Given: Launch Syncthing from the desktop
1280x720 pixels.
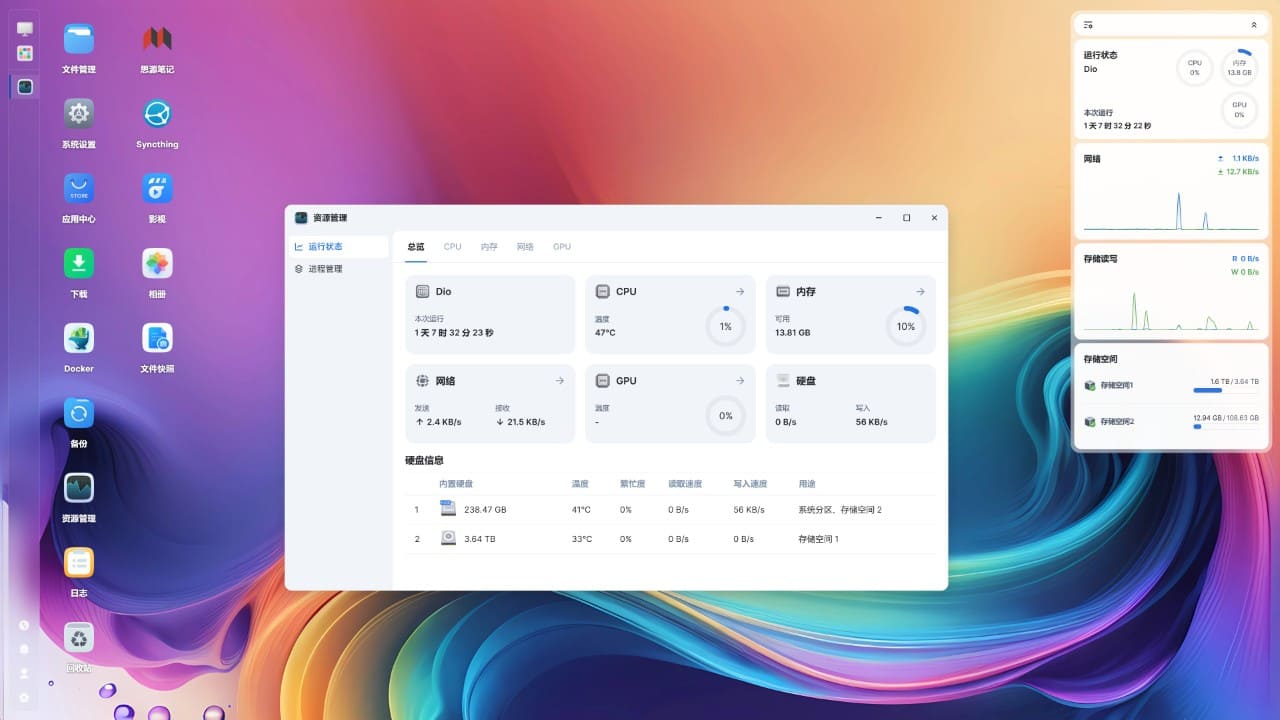Looking at the screenshot, I should [157, 115].
